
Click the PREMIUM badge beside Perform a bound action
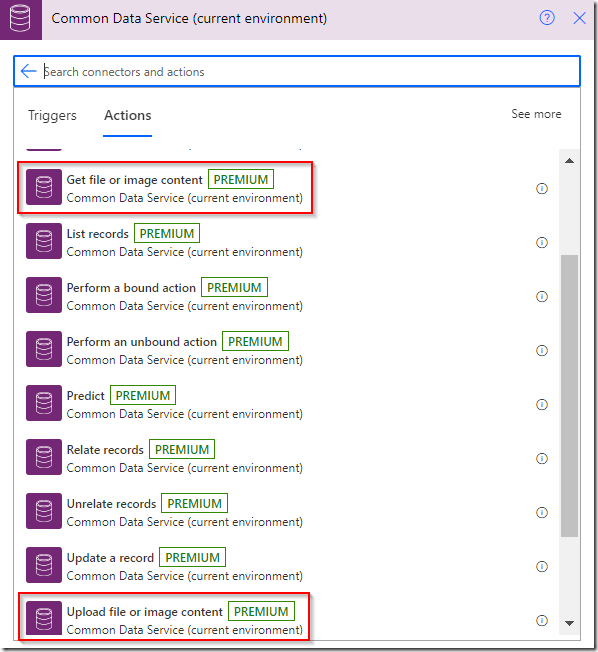click(x=234, y=287)
